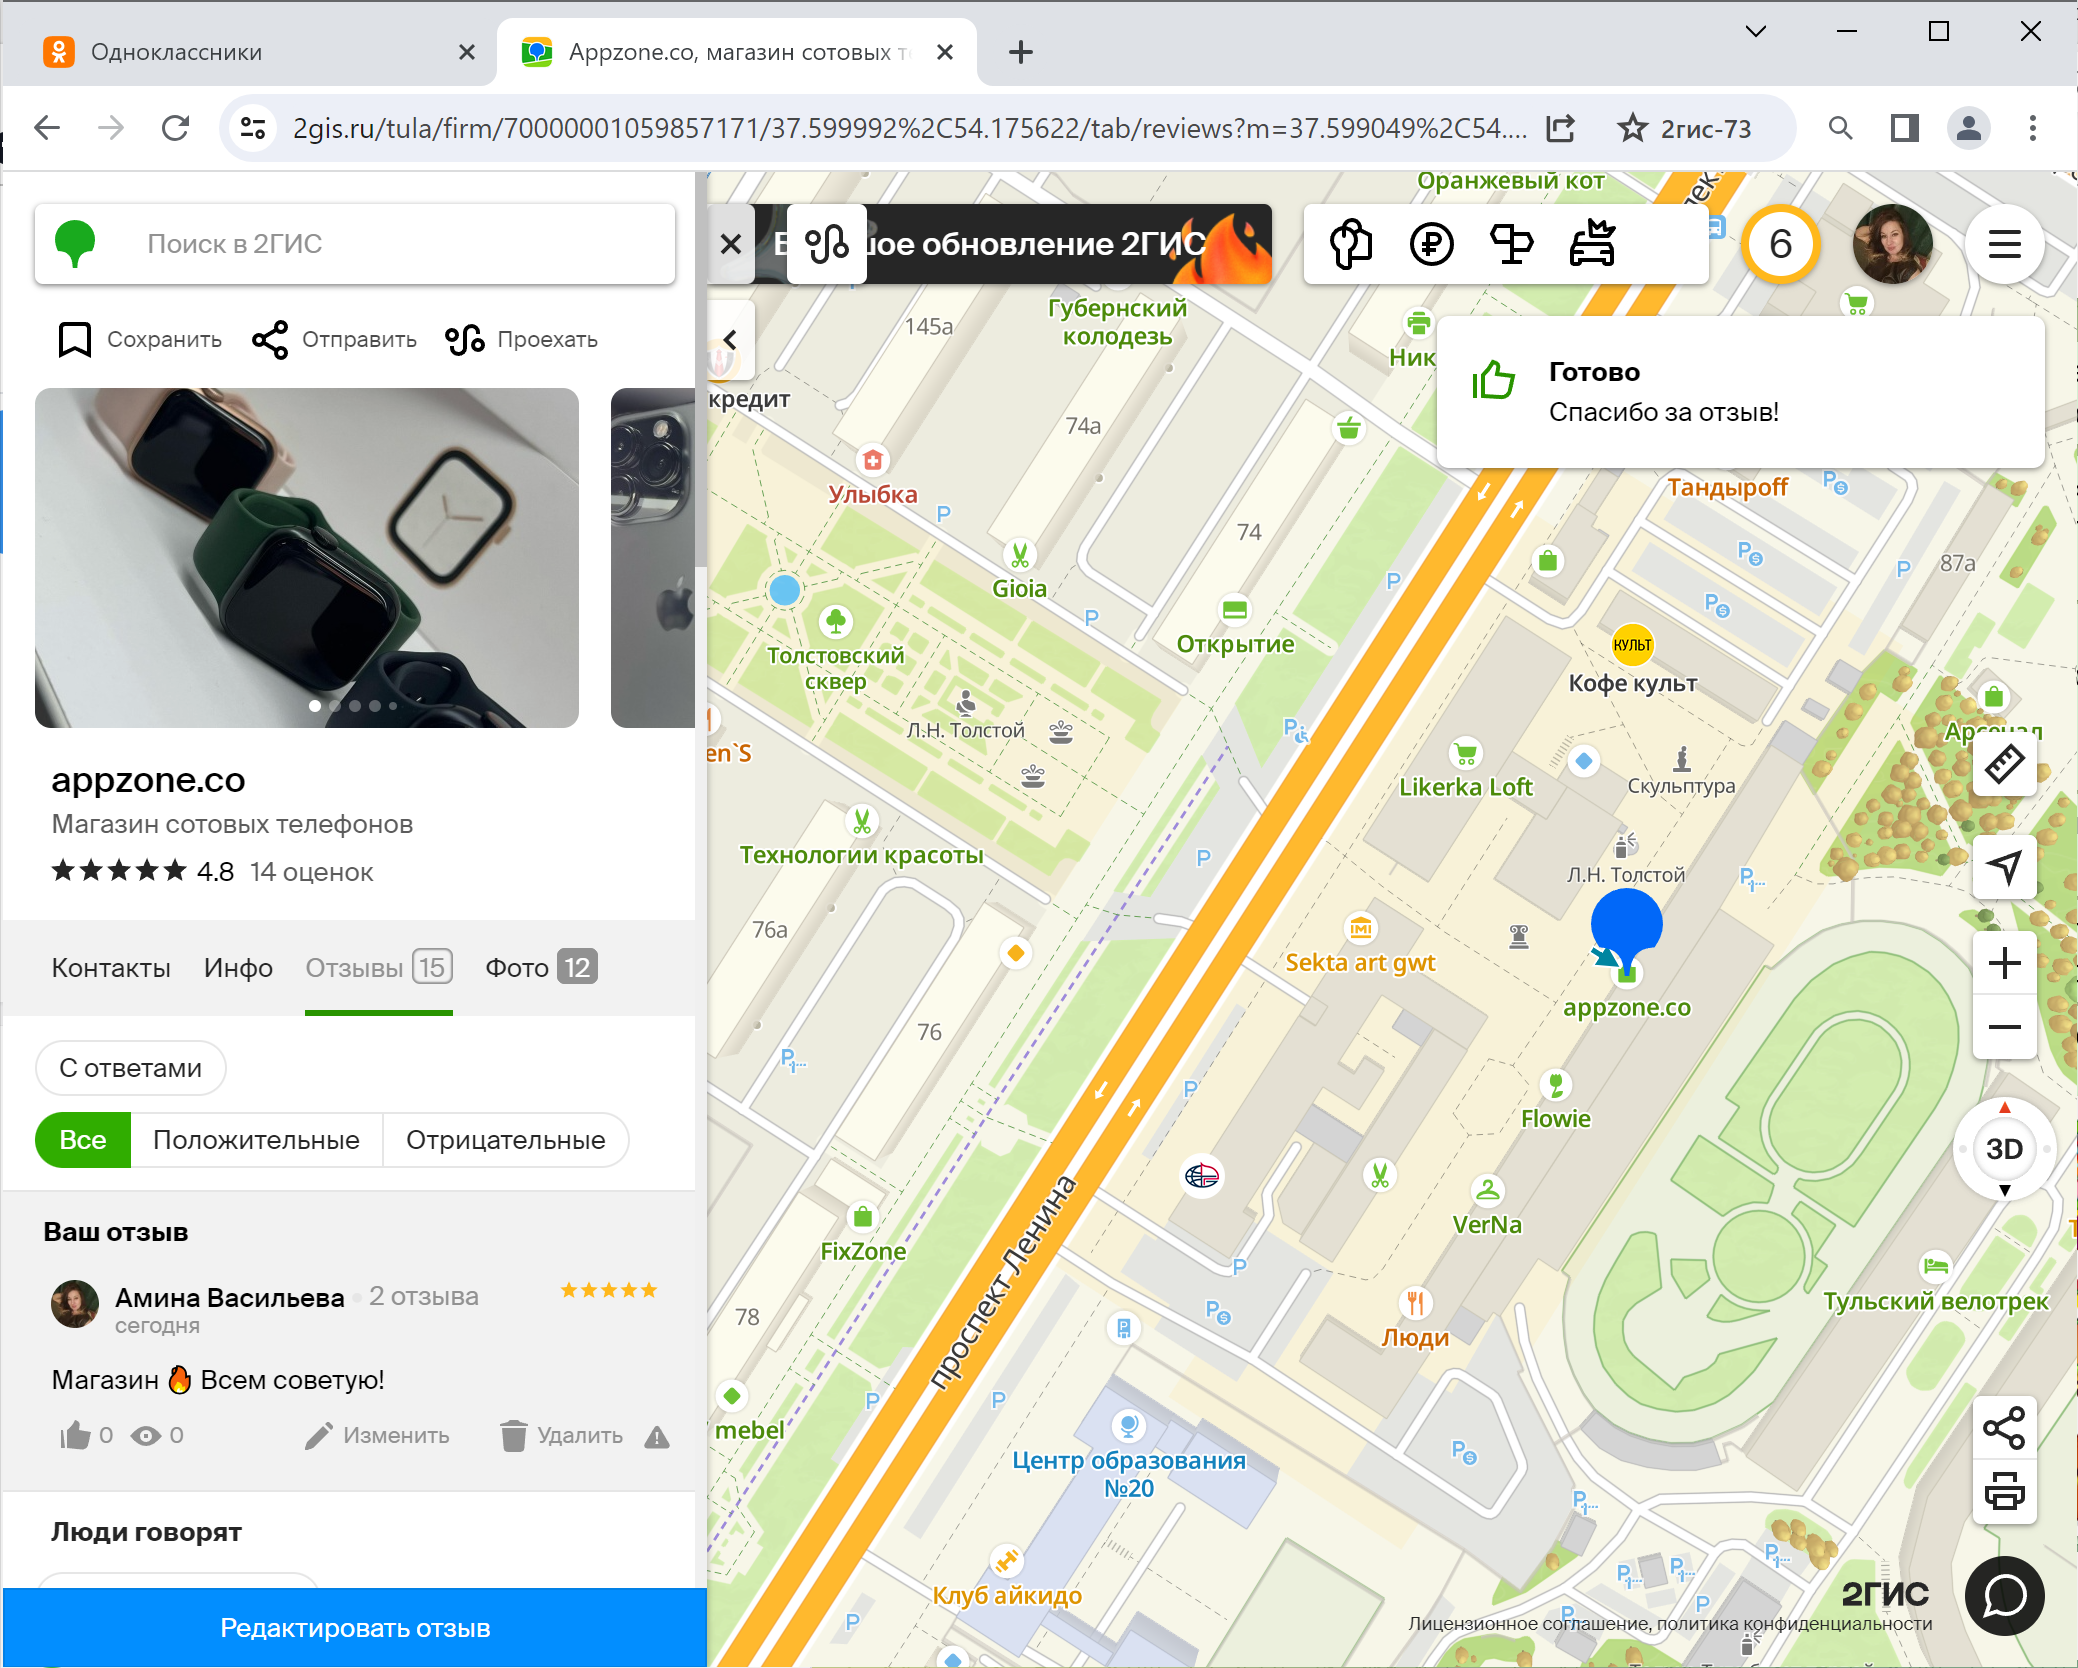Enable the С ответами filter chip
Image resolution: width=2078 pixels, height=1668 pixels.
coord(130,1068)
